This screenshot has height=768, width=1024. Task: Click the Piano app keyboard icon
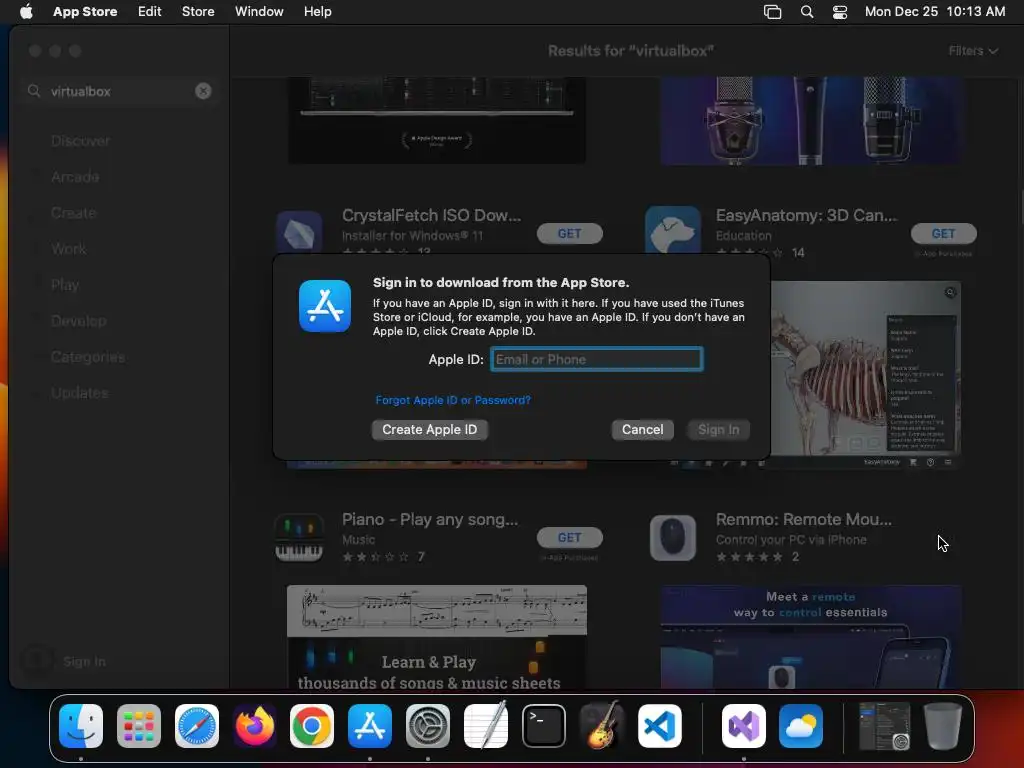click(299, 538)
